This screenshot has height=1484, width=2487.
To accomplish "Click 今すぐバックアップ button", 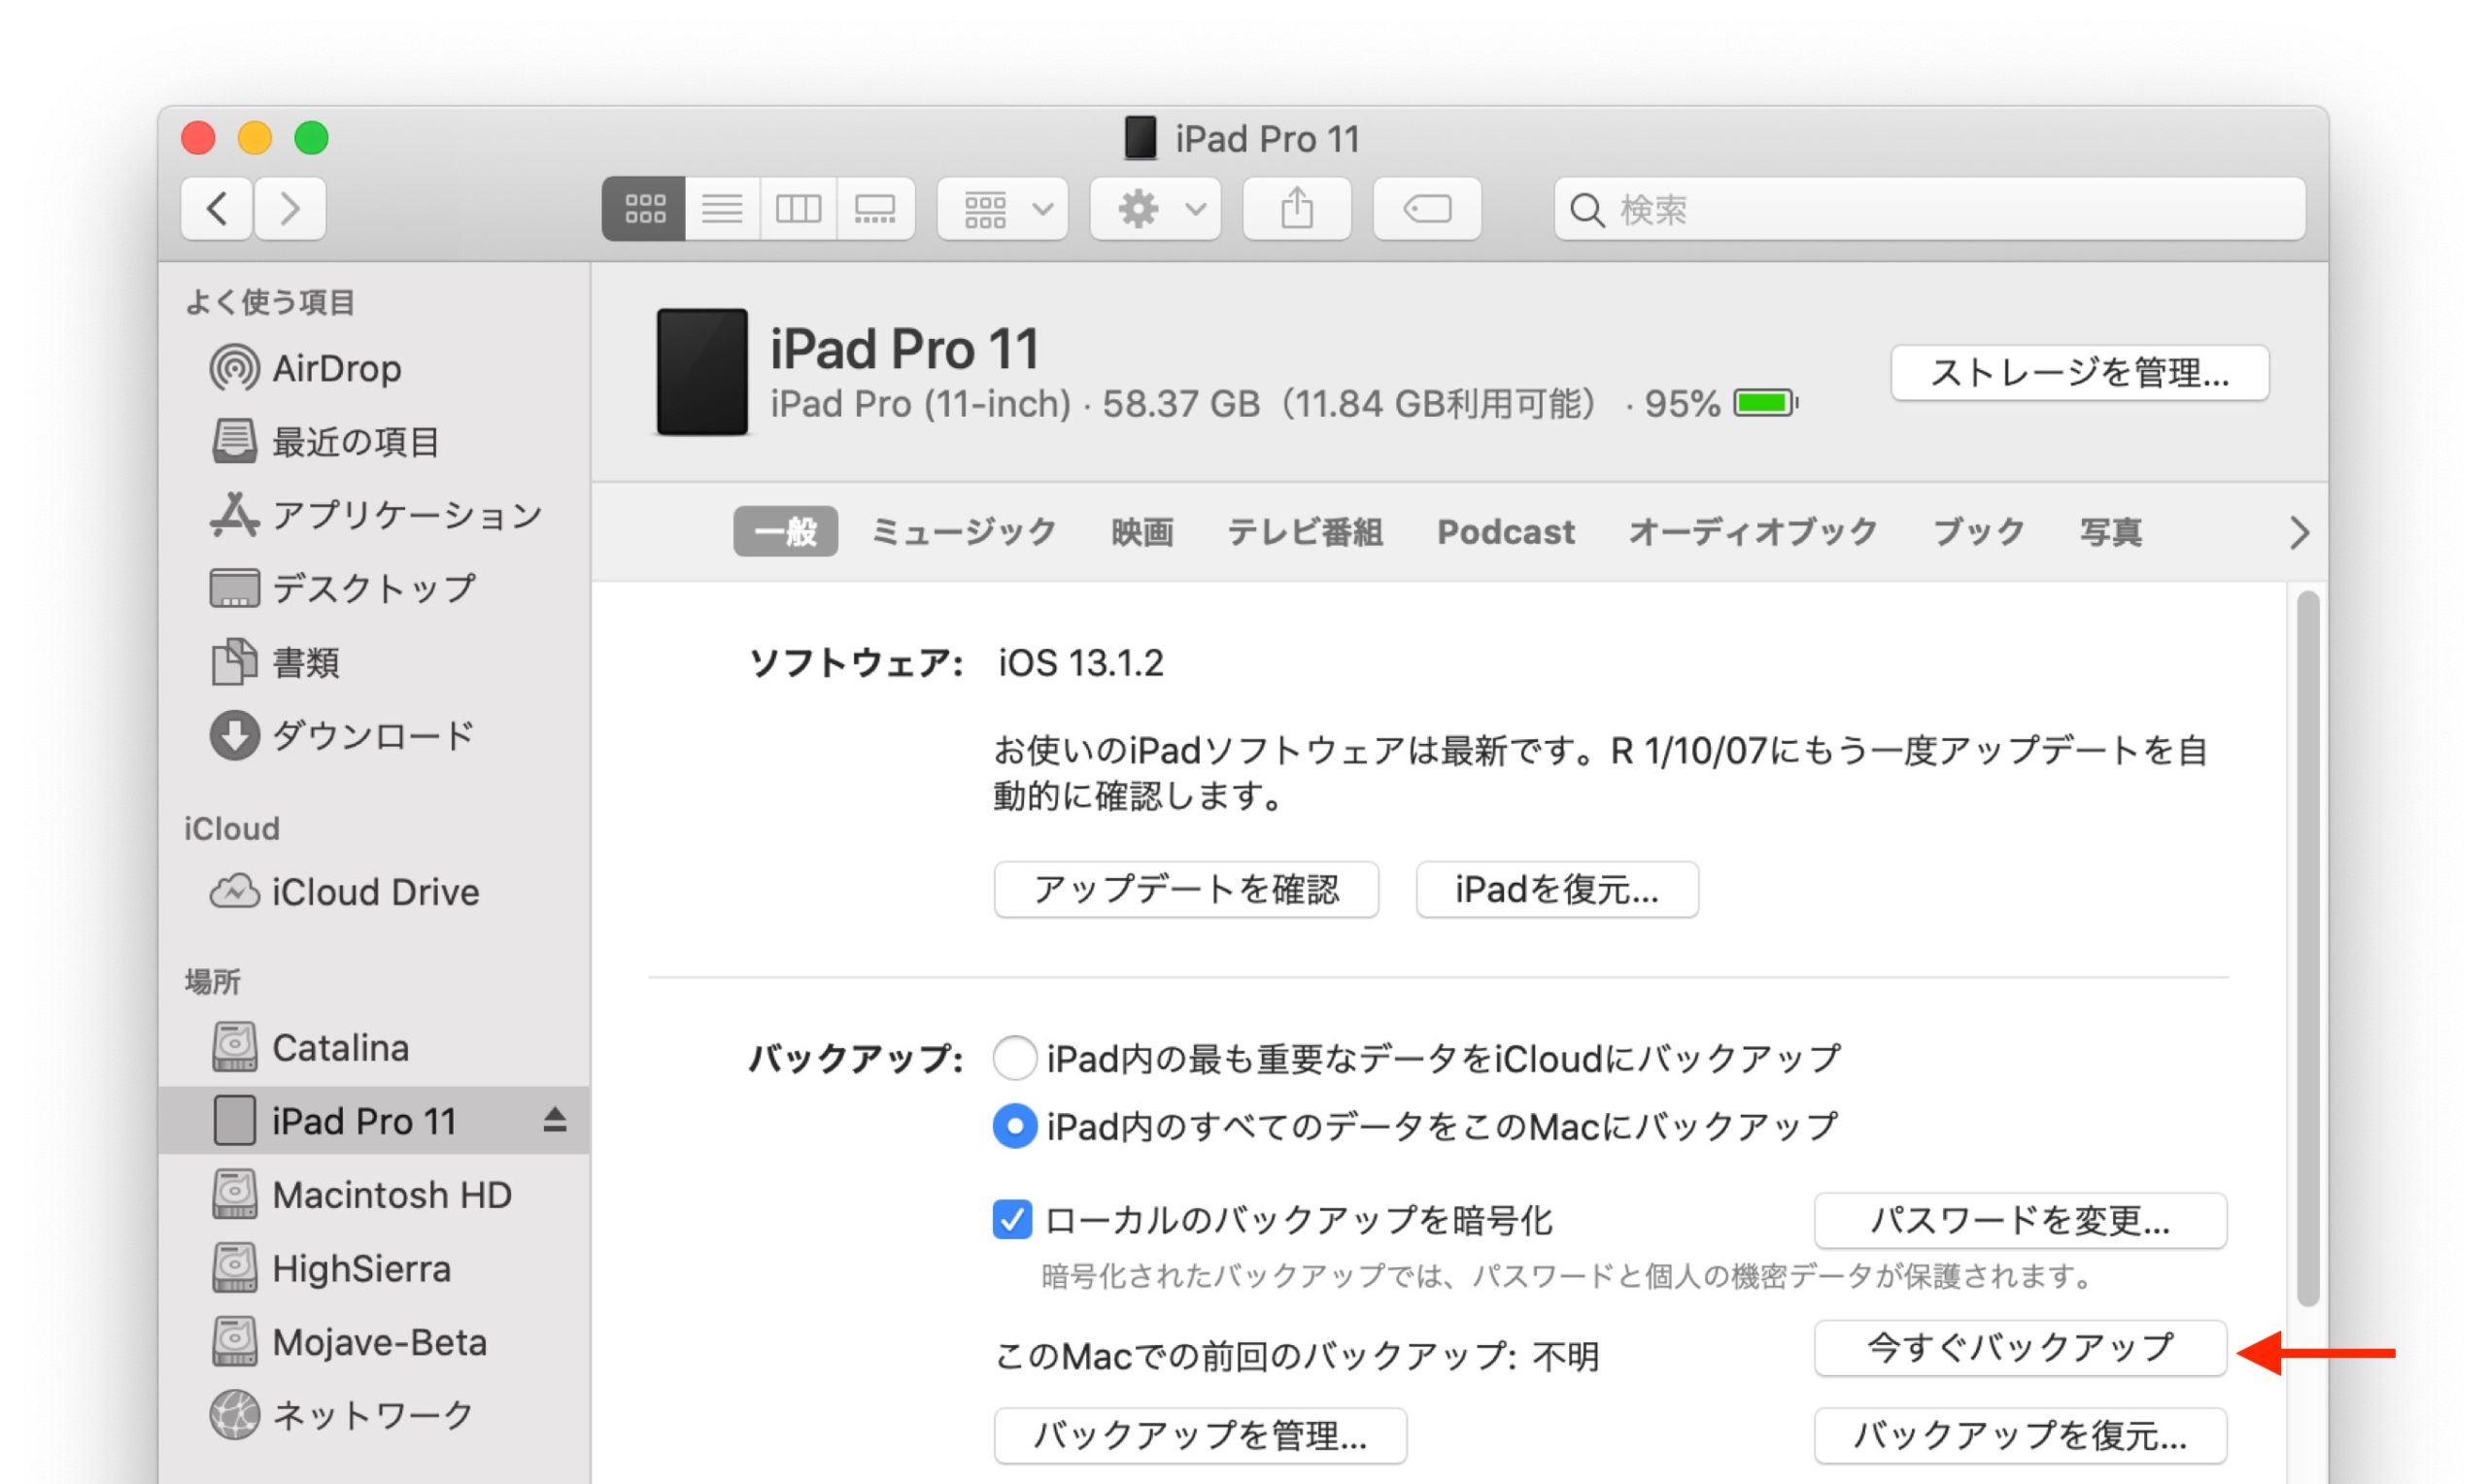I will [2020, 1348].
